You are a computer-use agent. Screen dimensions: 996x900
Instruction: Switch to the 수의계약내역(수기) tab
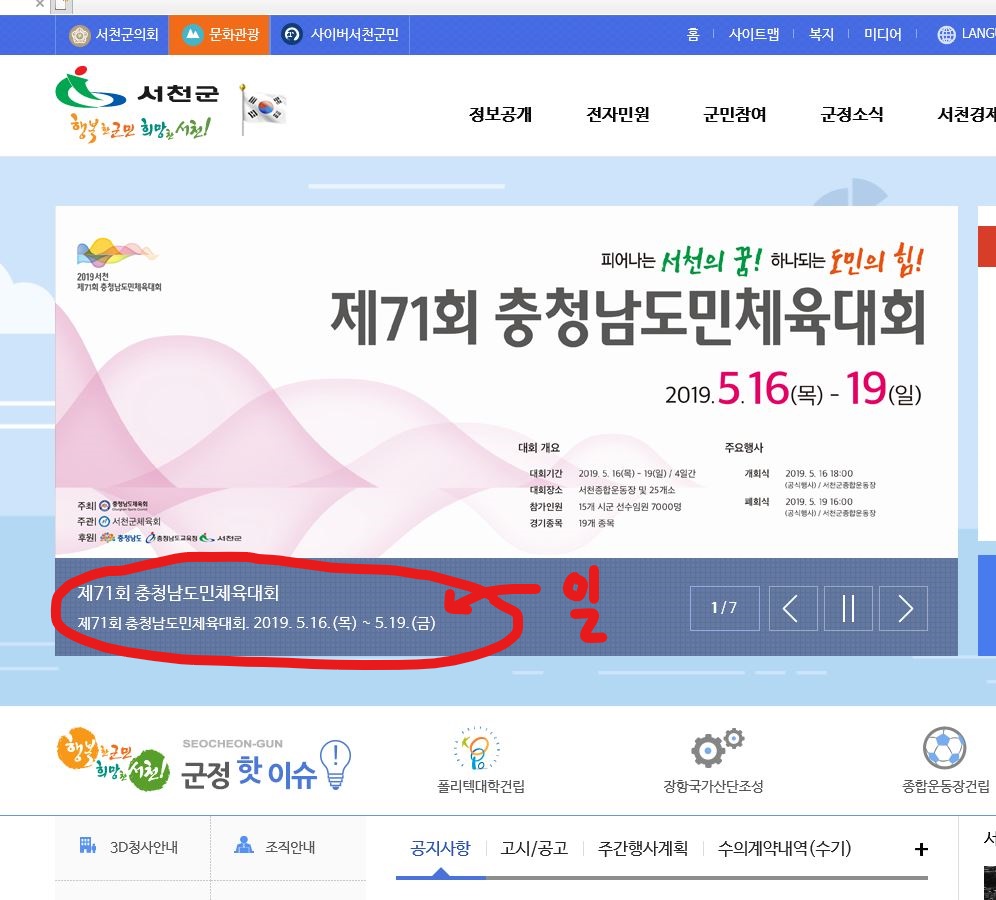[784, 849]
